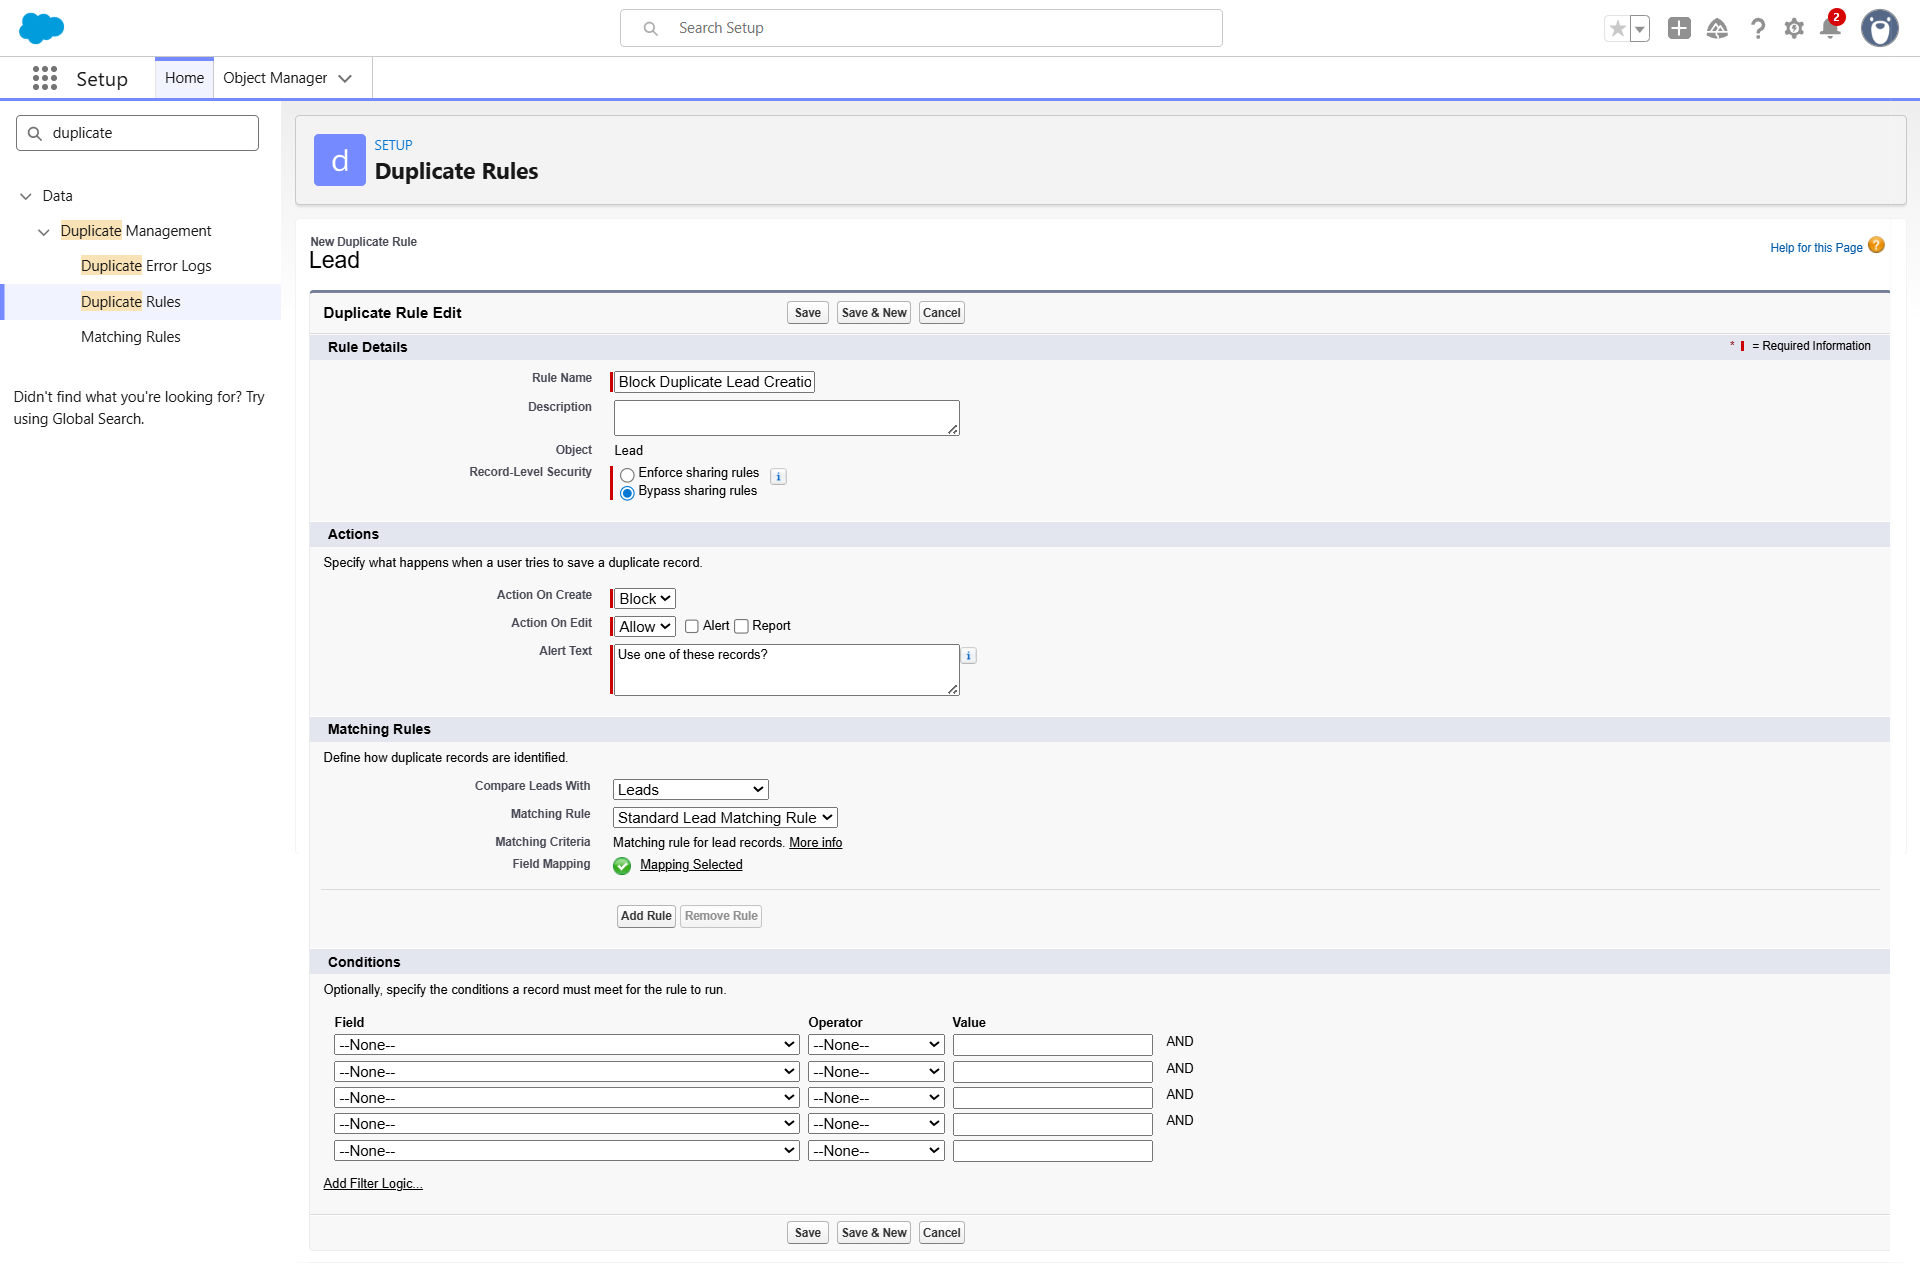
Task: Click the Quick Find magnifier icon
Action: [x=35, y=133]
